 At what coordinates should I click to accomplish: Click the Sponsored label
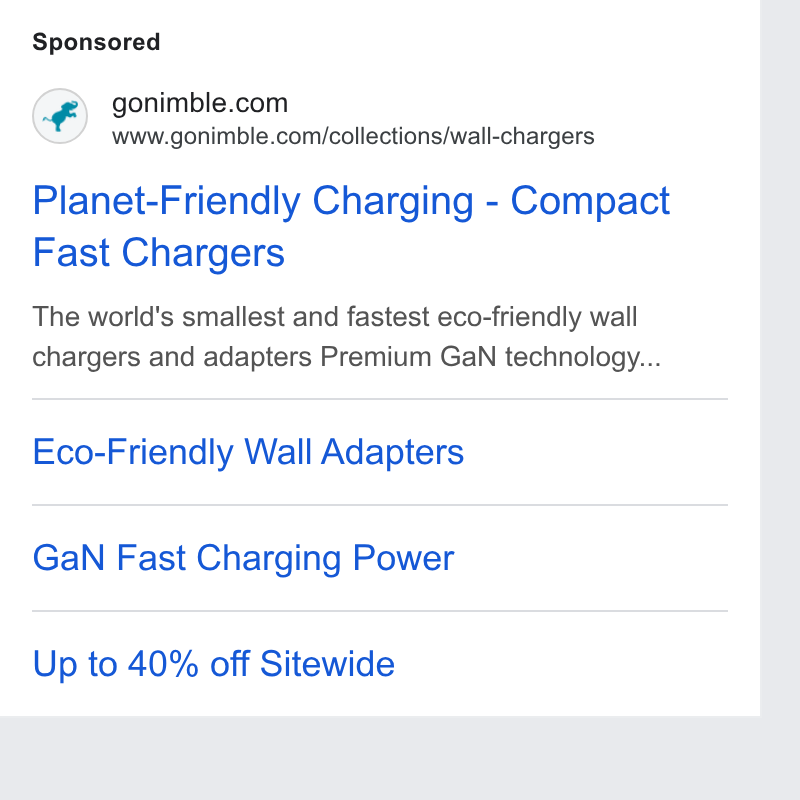[x=96, y=42]
